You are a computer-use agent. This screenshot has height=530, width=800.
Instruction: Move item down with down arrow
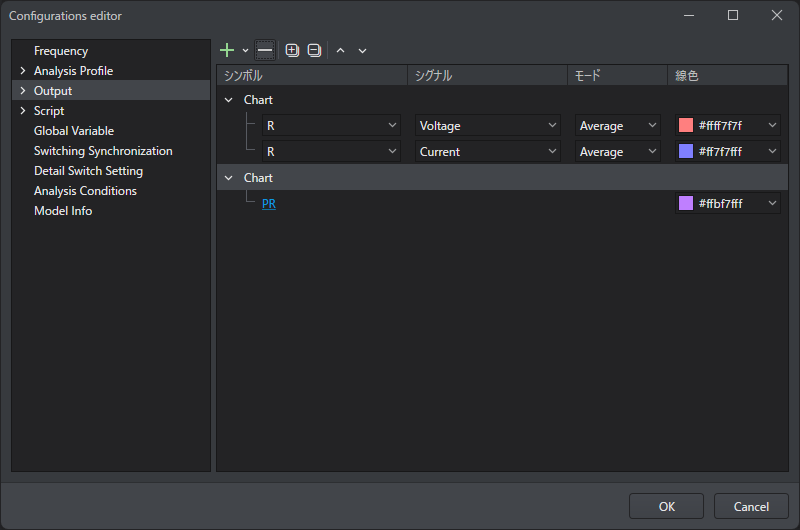tap(362, 51)
